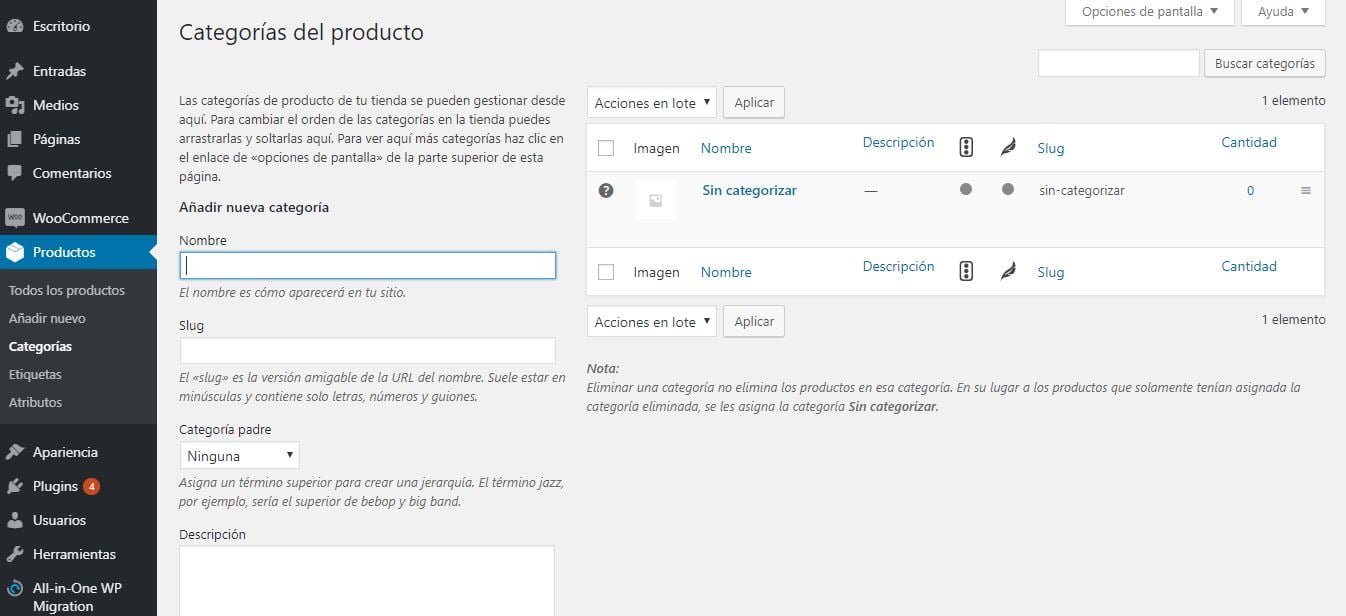Screen dimensions: 1346x616
Task: Tick the bottom table header checkbox
Action: tap(605, 271)
